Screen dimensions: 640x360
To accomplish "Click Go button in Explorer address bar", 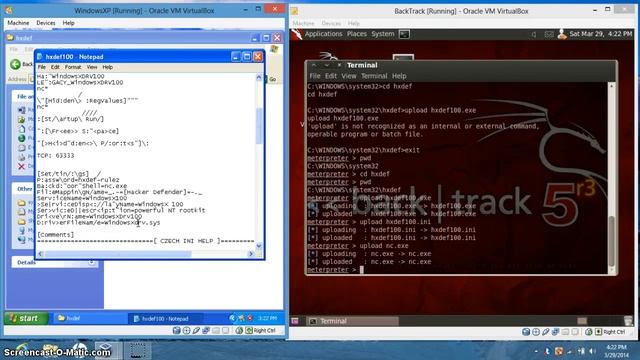I will 272,79.
